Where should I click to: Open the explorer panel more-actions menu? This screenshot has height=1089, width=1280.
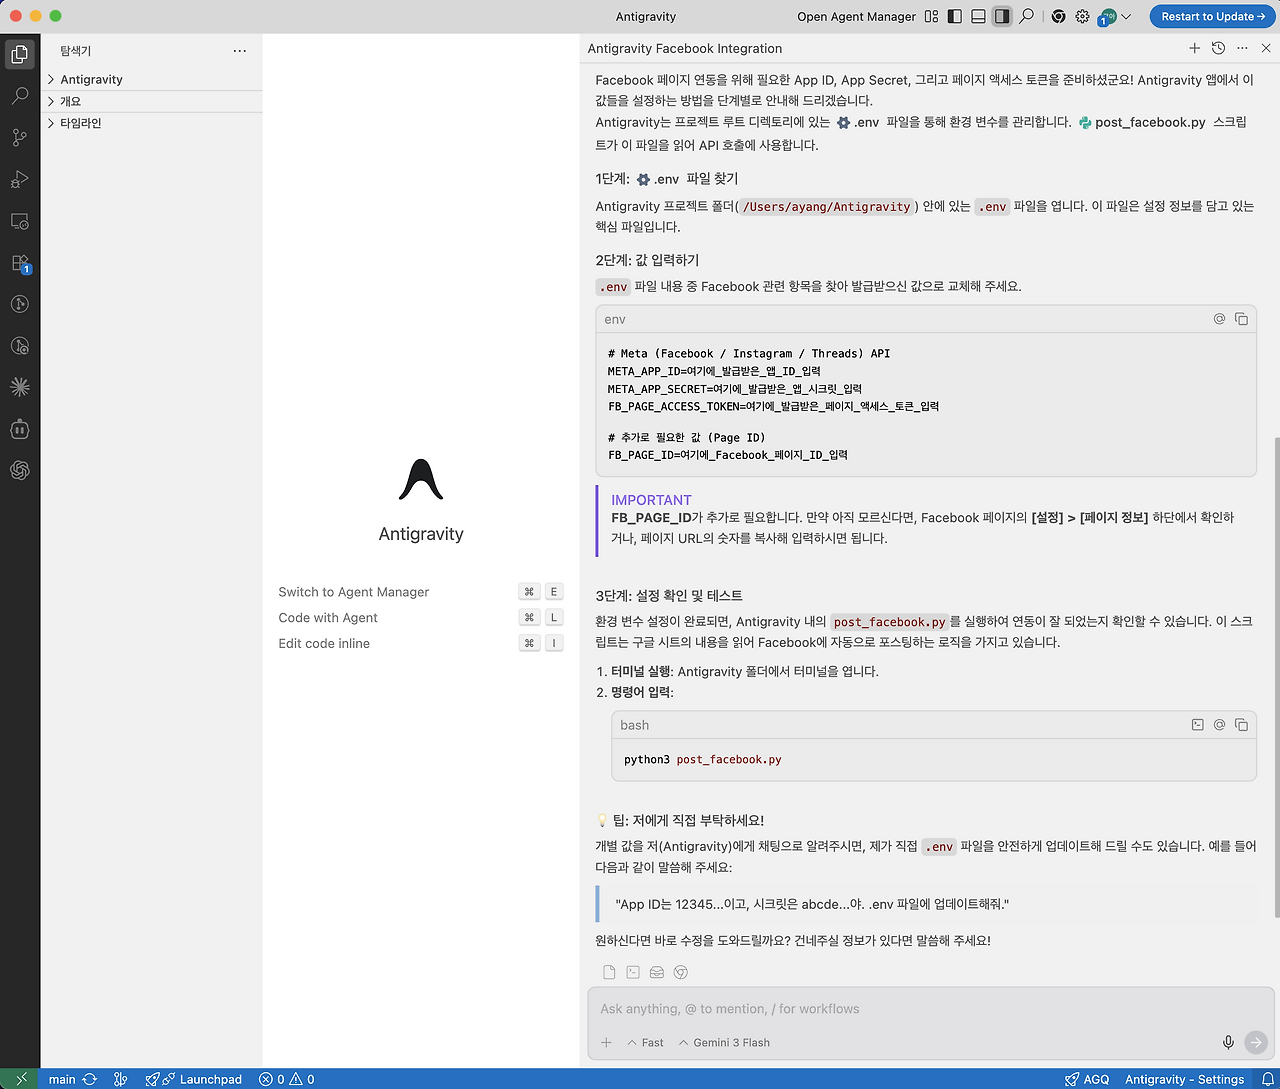click(x=239, y=50)
